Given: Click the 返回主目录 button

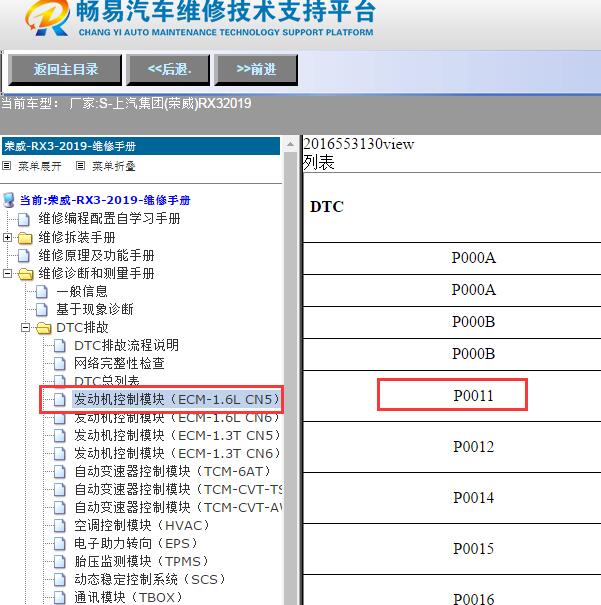Looking at the screenshot, I should pyautogui.click(x=65, y=69).
